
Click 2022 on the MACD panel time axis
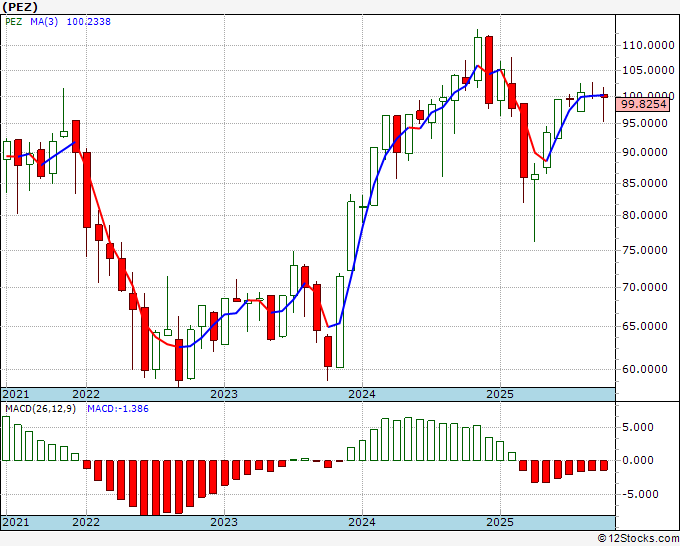(x=86, y=522)
